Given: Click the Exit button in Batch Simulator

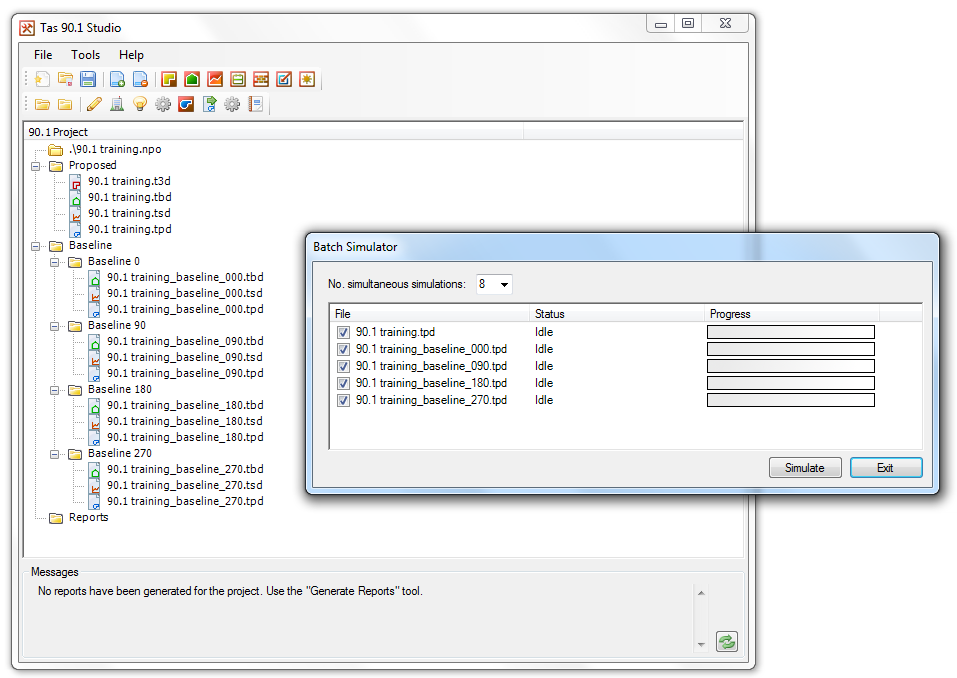Looking at the screenshot, I should point(886,468).
